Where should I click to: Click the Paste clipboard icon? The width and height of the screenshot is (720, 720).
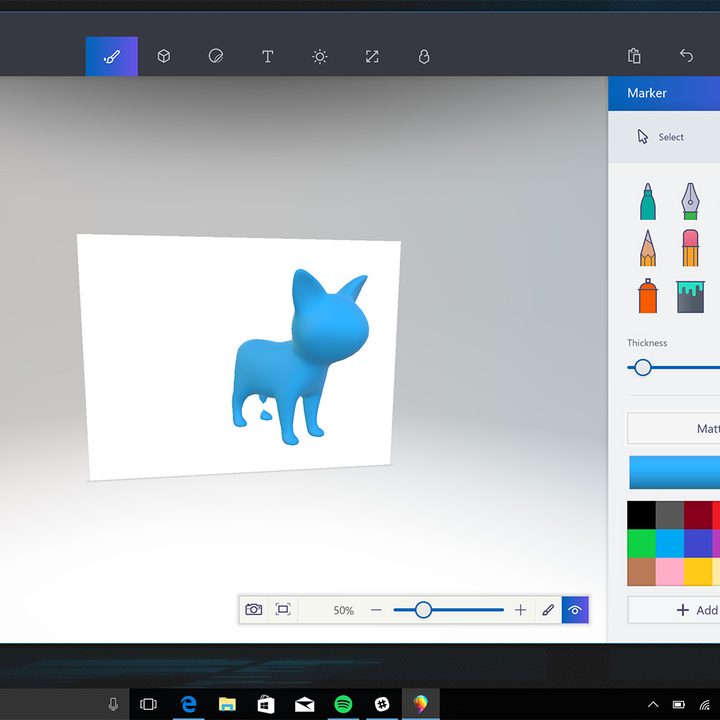pyautogui.click(x=634, y=56)
